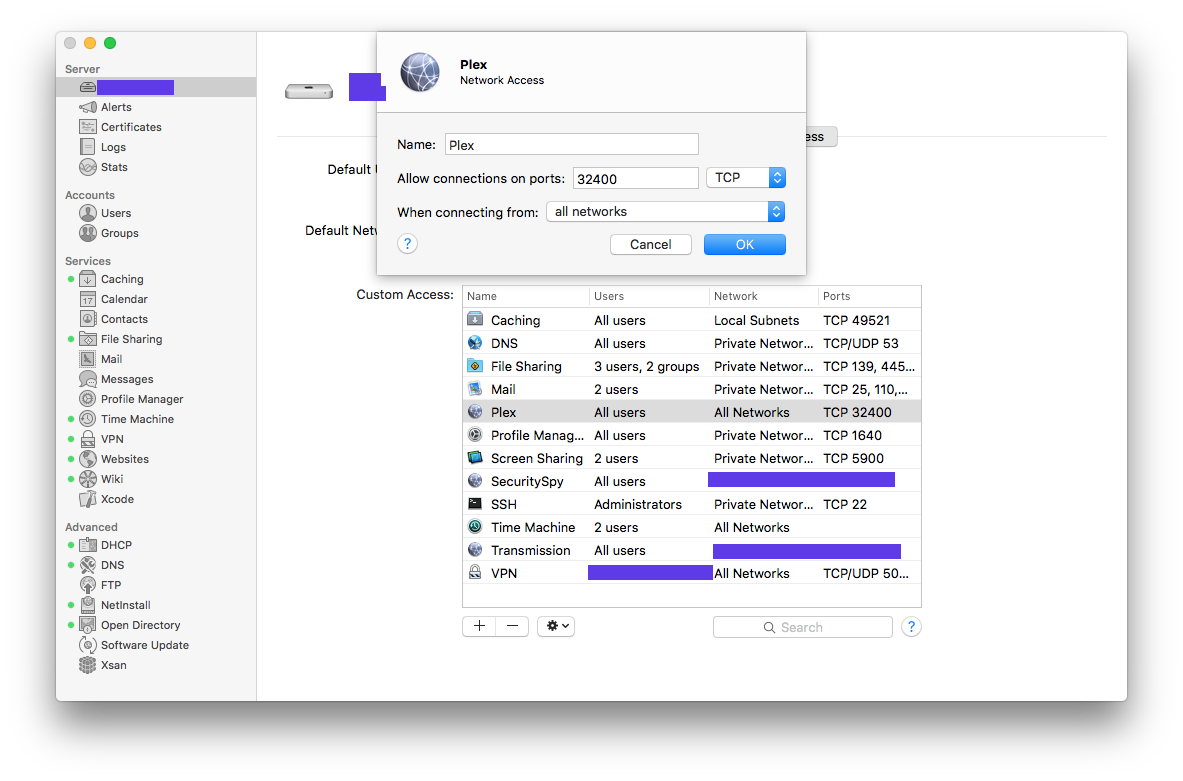Open Stats in the sidebar
The width and height of the screenshot is (1183, 781).
[114, 167]
